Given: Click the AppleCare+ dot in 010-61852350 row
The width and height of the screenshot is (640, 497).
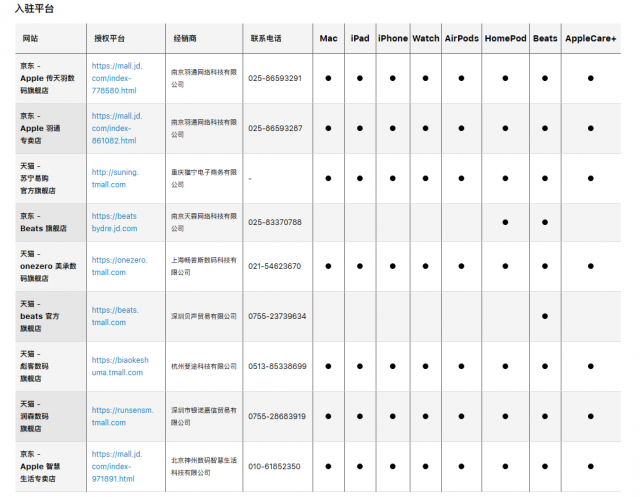Looking at the screenshot, I should point(591,466).
